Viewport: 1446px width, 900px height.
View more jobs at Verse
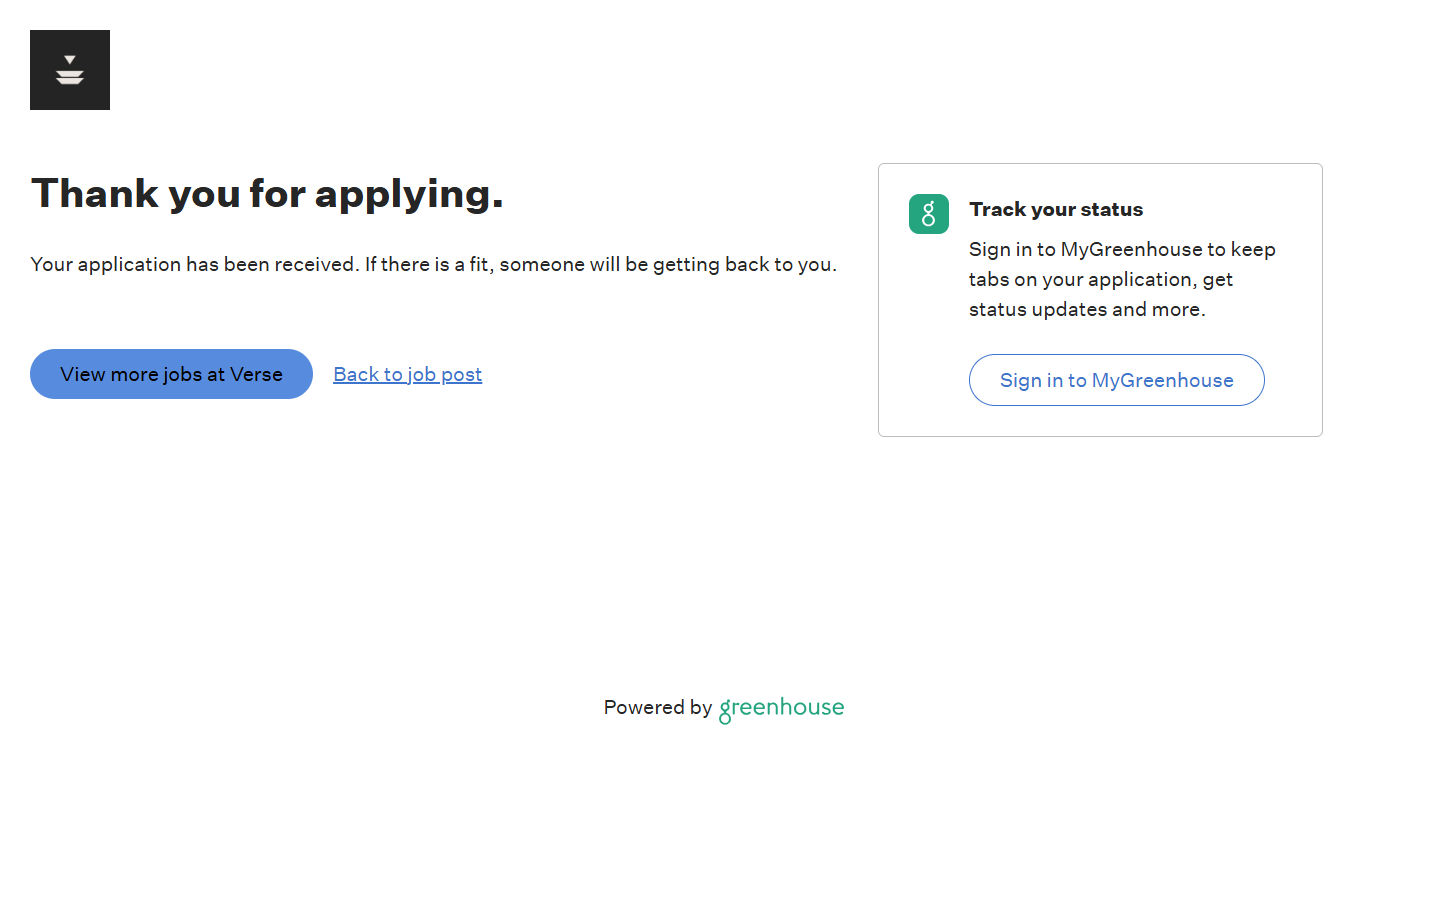tap(171, 374)
